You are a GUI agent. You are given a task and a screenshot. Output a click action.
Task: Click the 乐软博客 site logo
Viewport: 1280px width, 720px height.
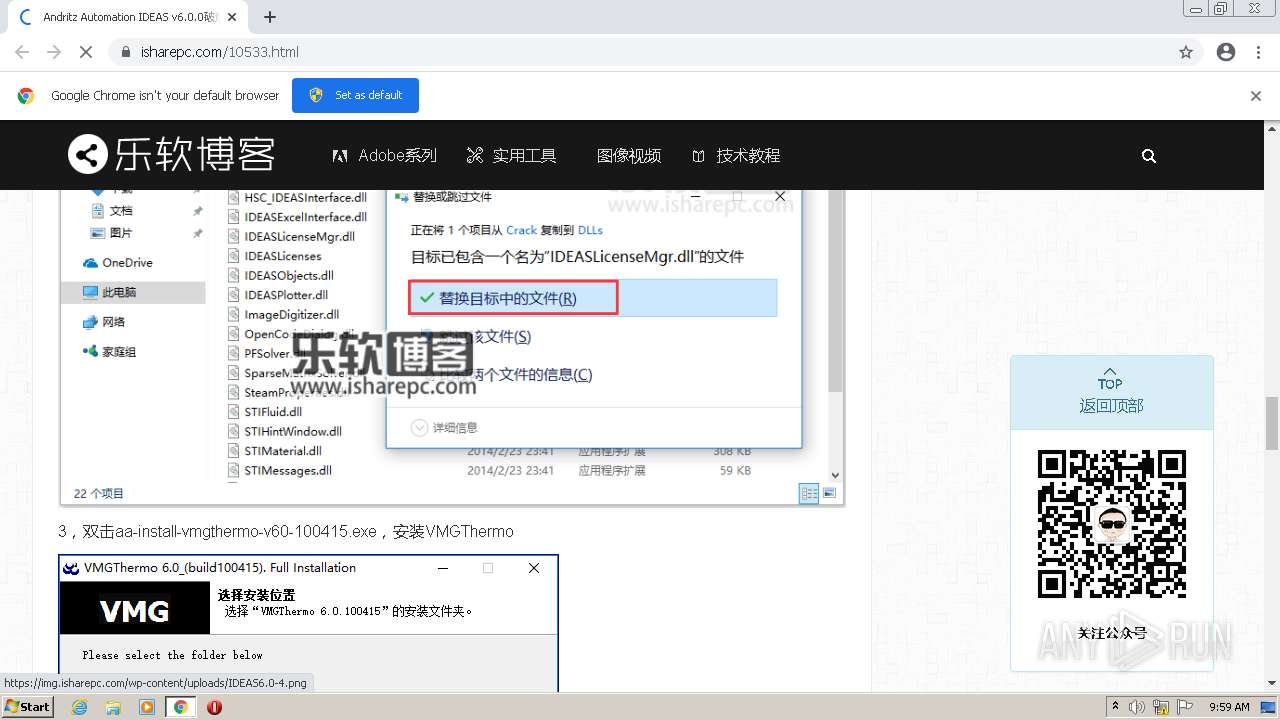tap(171, 155)
